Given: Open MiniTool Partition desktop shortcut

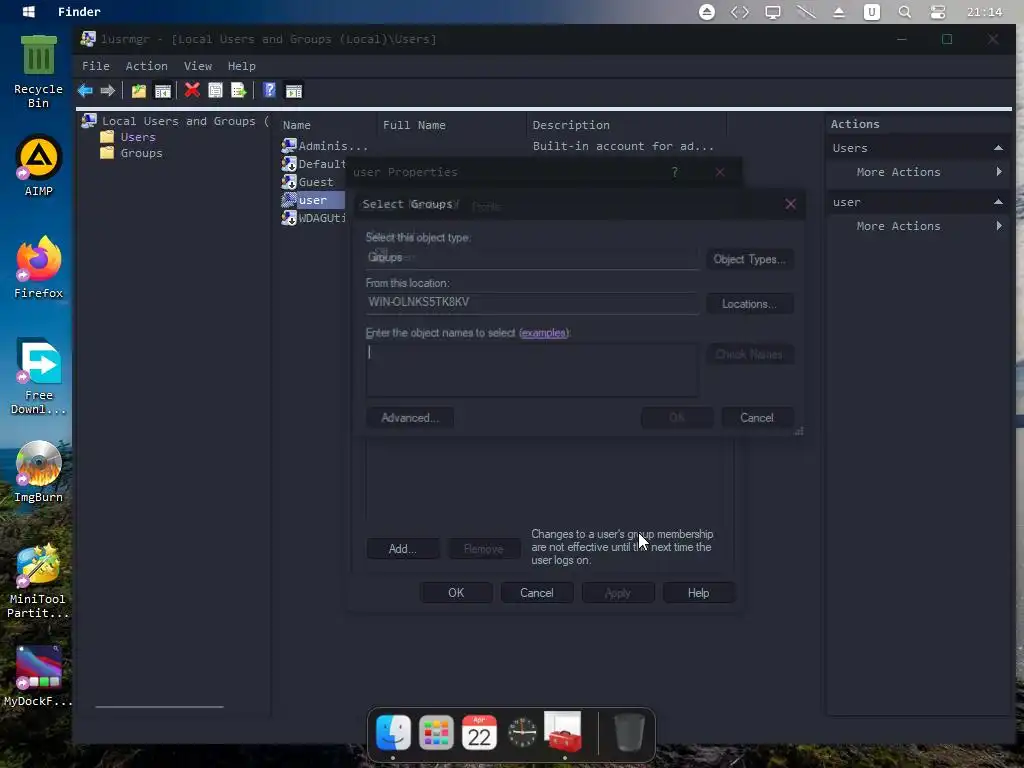Looking at the screenshot, I should (x=39, y=581).
